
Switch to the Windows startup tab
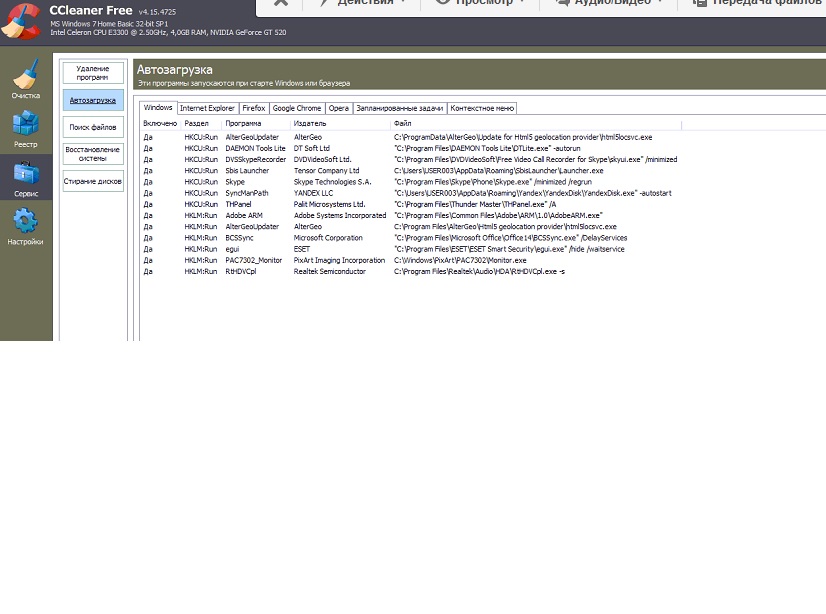[158, 107]
